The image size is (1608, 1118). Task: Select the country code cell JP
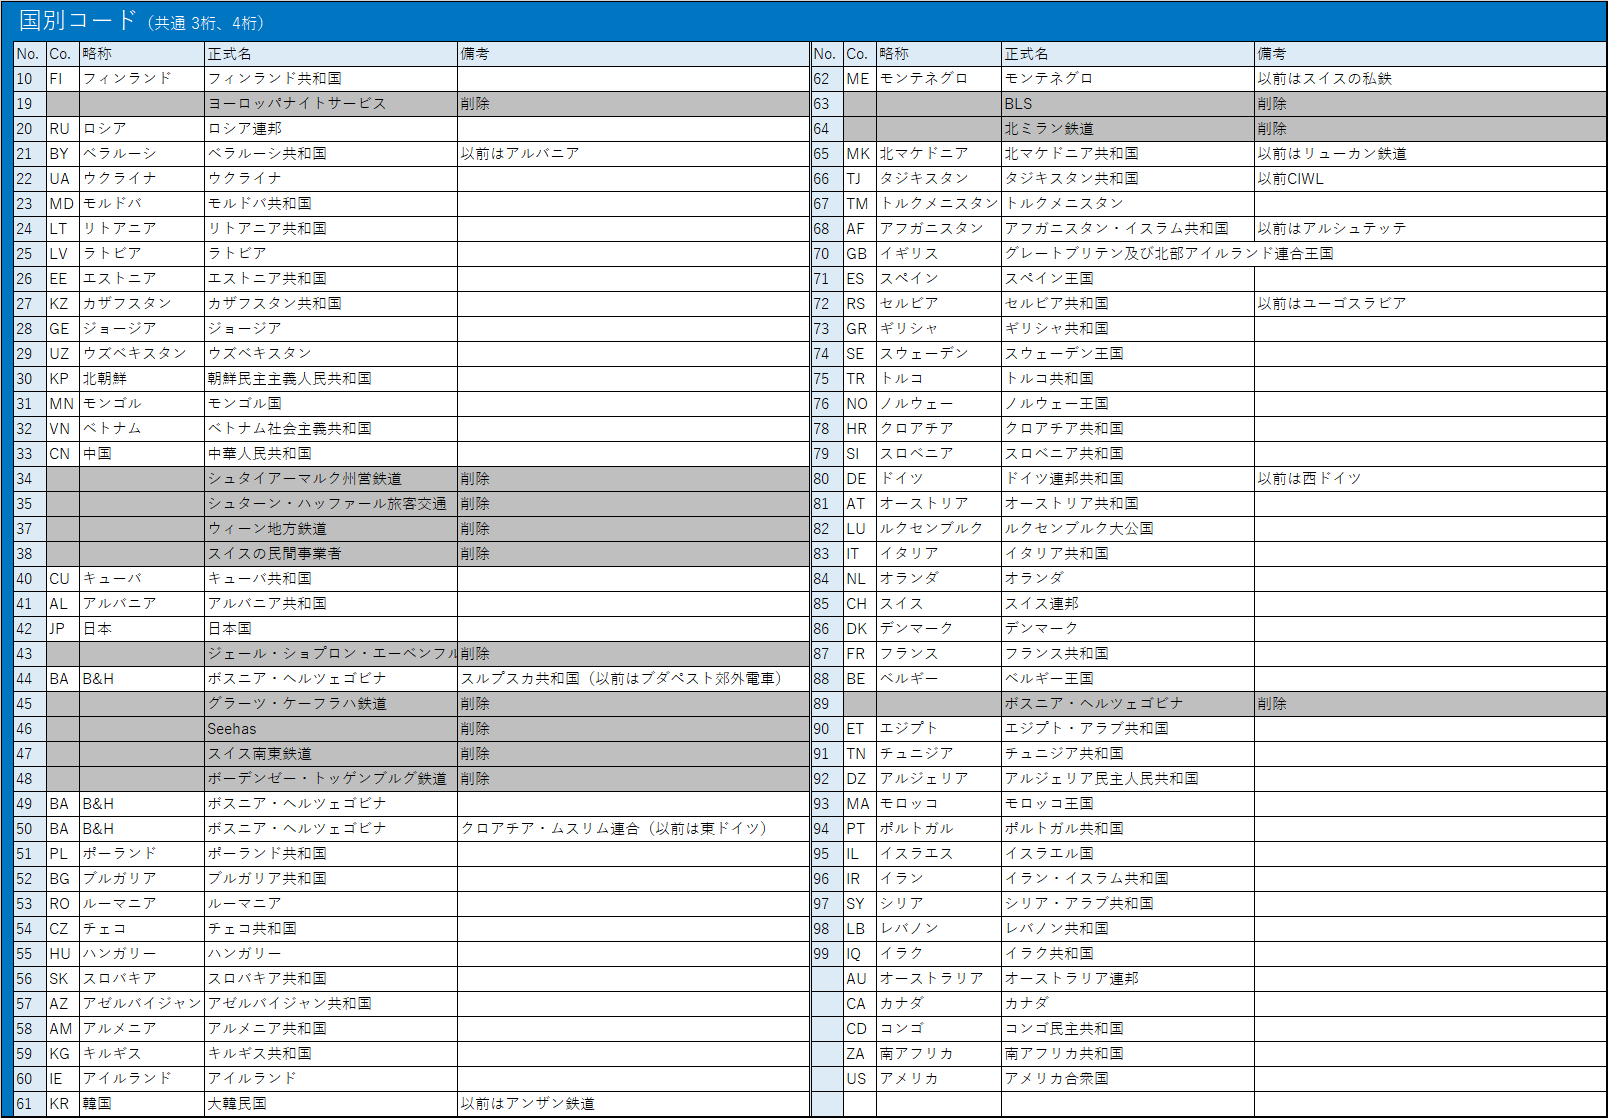coord(63,628)
